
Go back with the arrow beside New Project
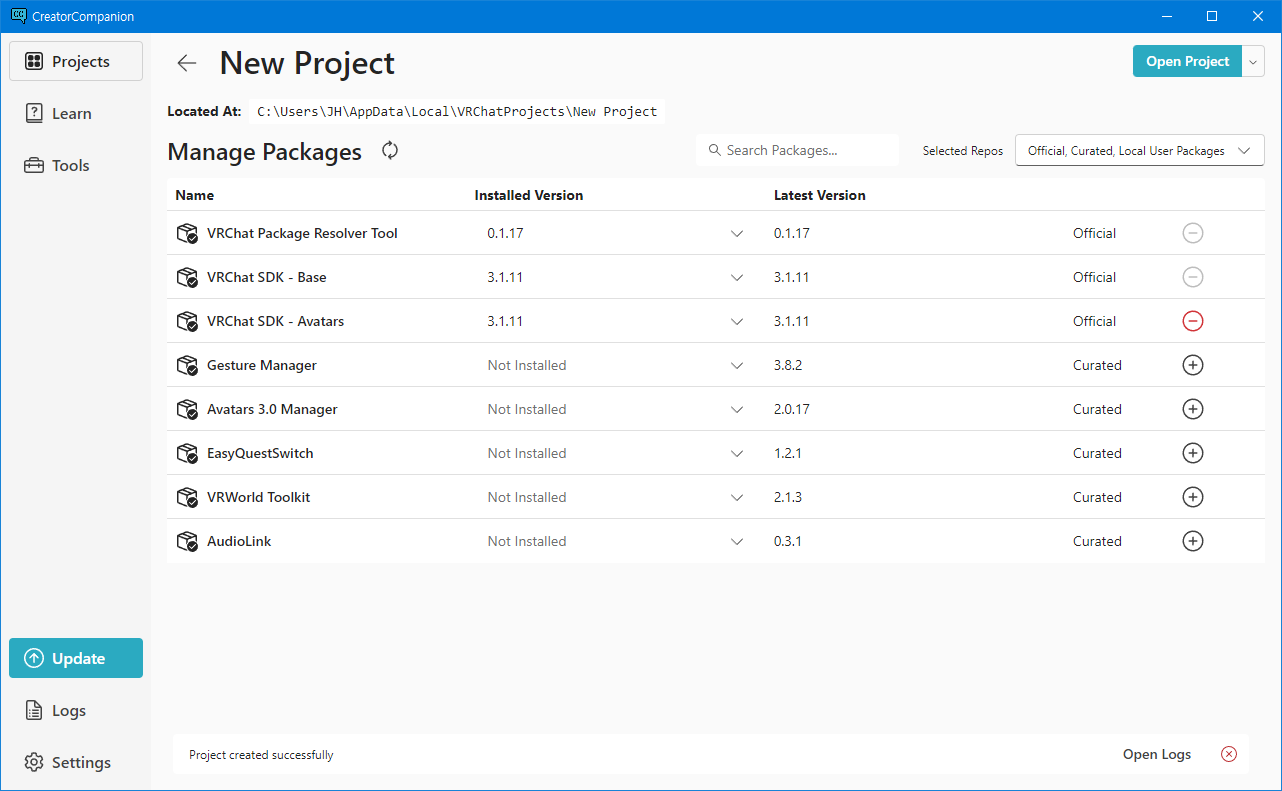coord(186,63)
